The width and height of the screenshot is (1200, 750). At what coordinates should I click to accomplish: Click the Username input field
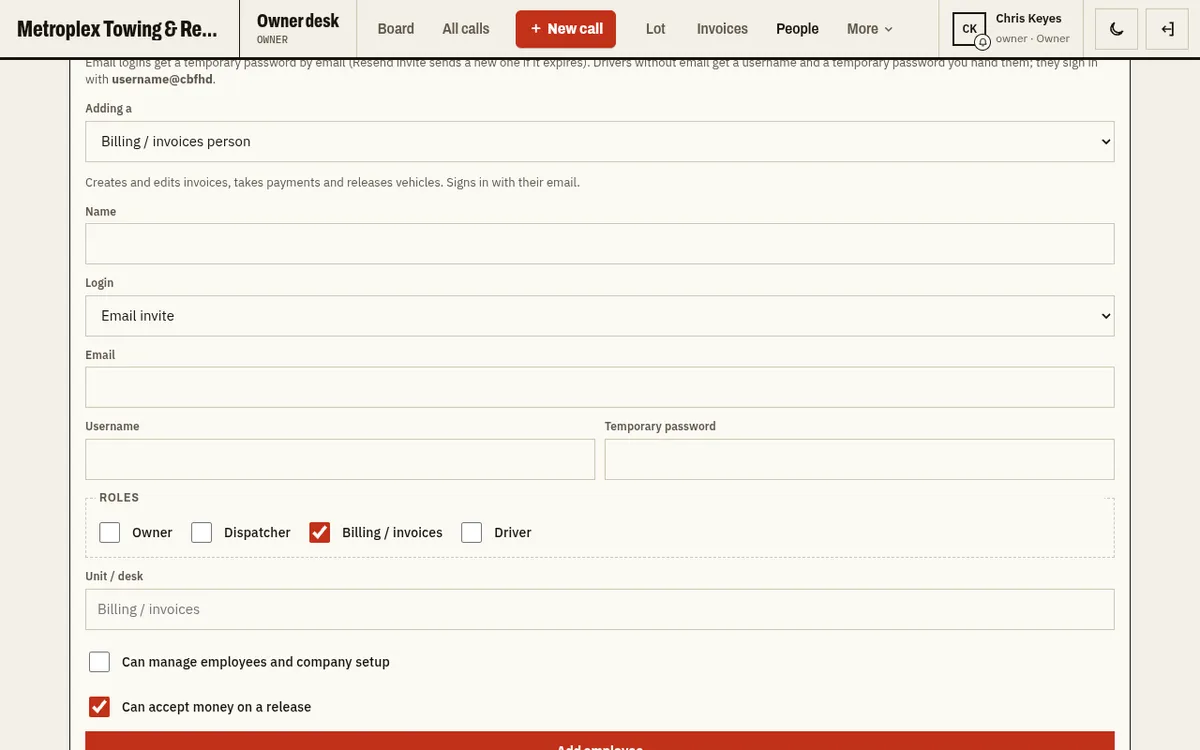(x=340, y=459)
